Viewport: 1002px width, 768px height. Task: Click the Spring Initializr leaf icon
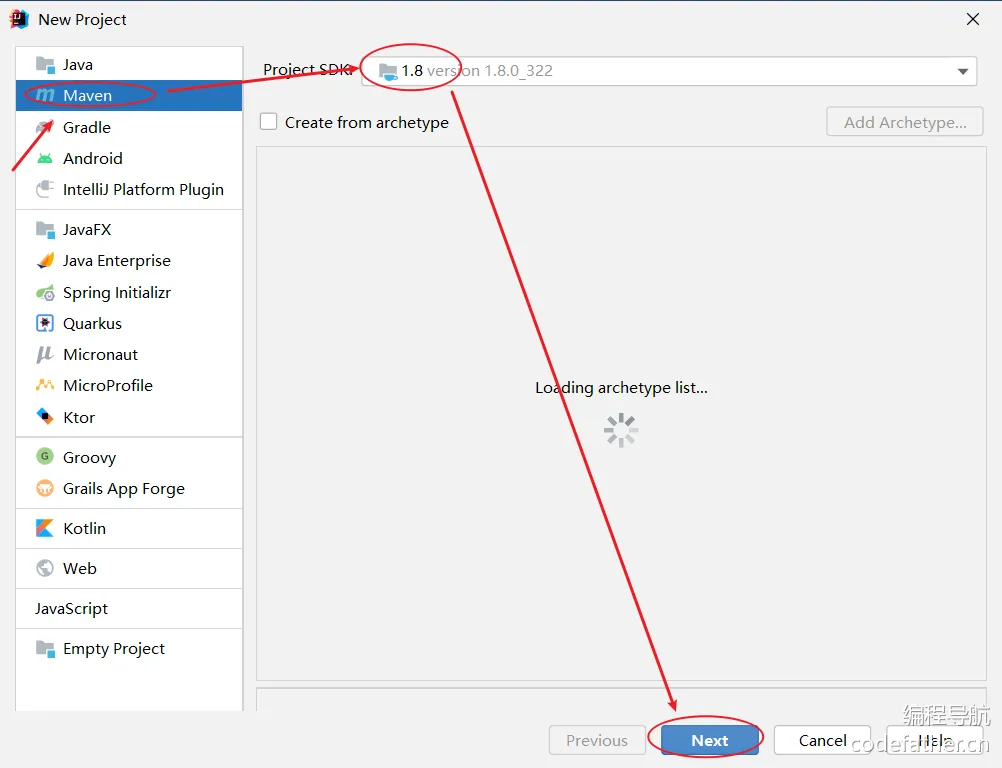coord(45,293)
